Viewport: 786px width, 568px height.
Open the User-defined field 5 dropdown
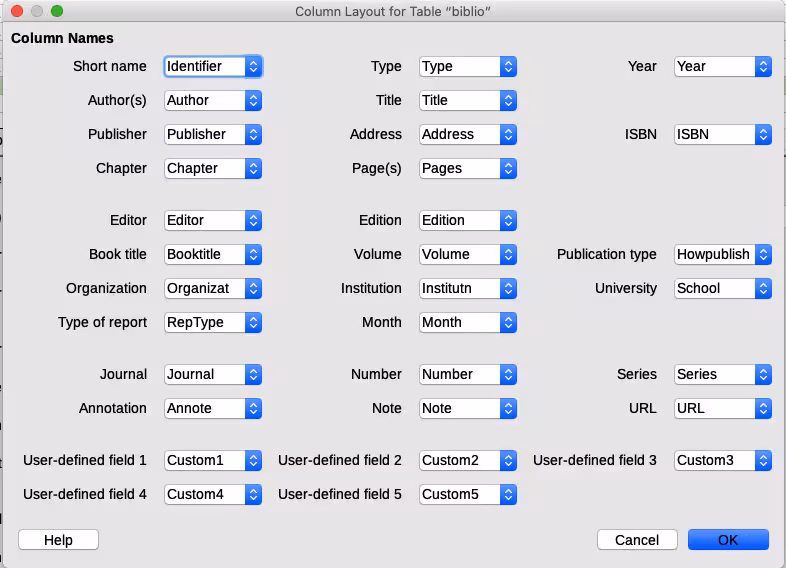pos(468,495)
